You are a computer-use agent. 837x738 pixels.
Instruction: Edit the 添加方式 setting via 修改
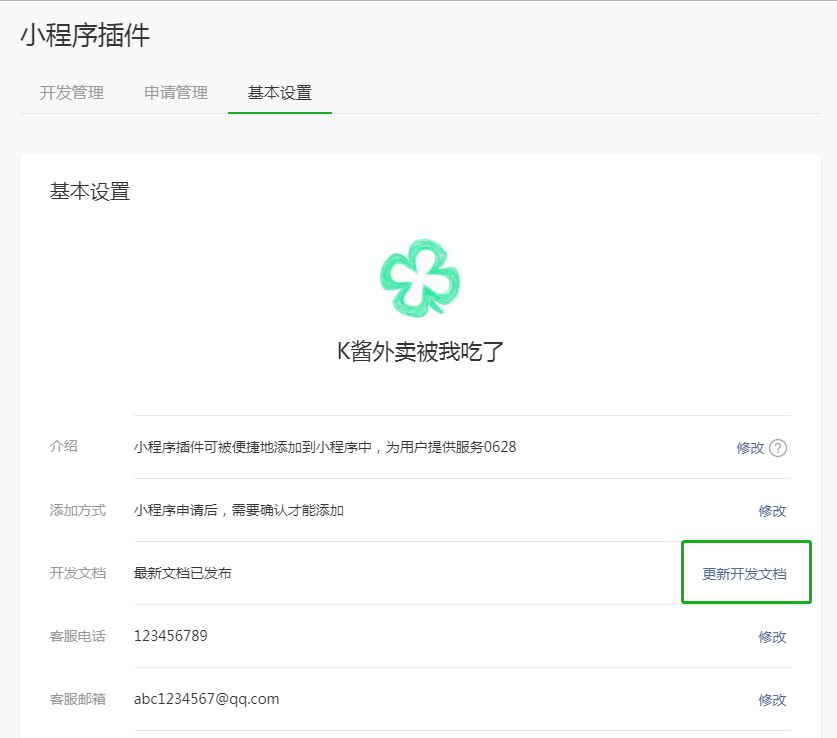click(x=772, y=511)
